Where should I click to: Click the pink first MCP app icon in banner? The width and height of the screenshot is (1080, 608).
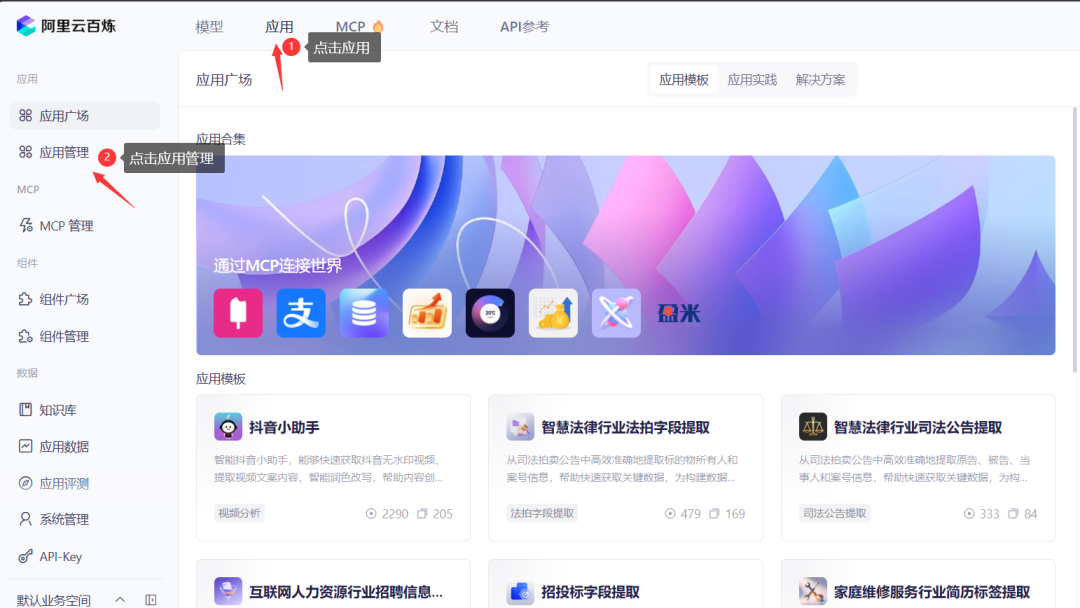click(x=238, y=313)
